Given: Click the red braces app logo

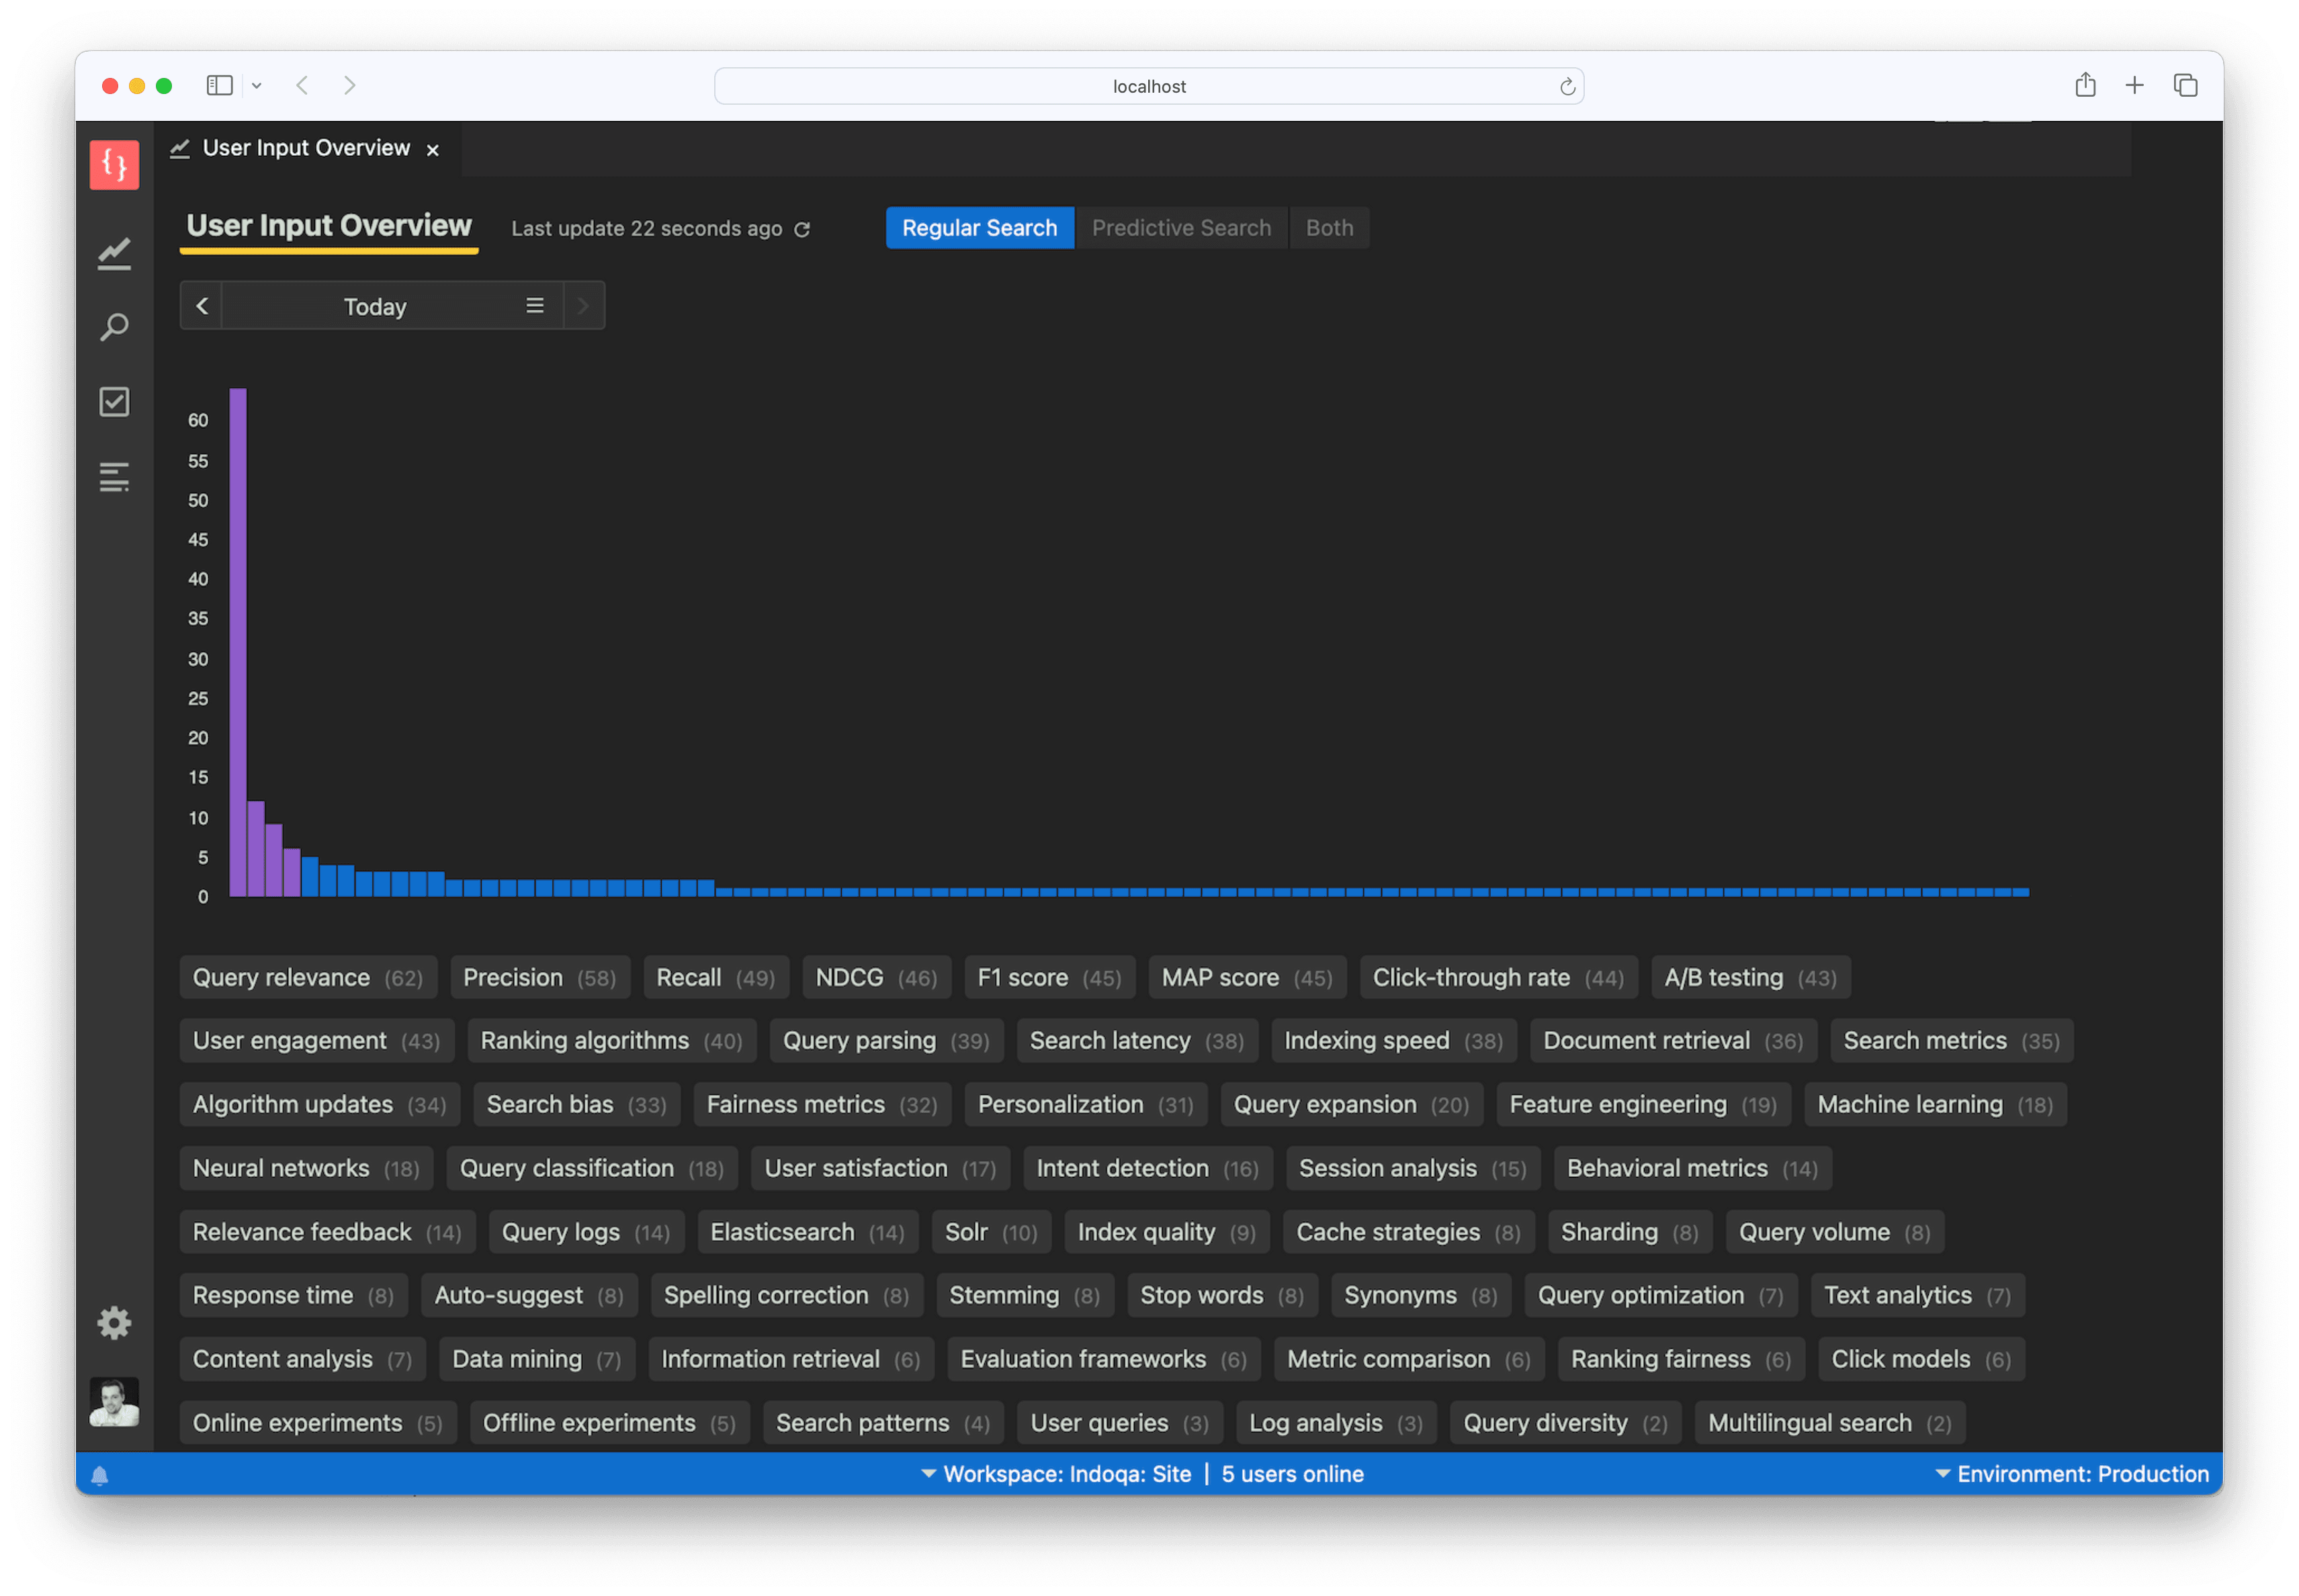Looking at the screenshot, I should point(114,165).
